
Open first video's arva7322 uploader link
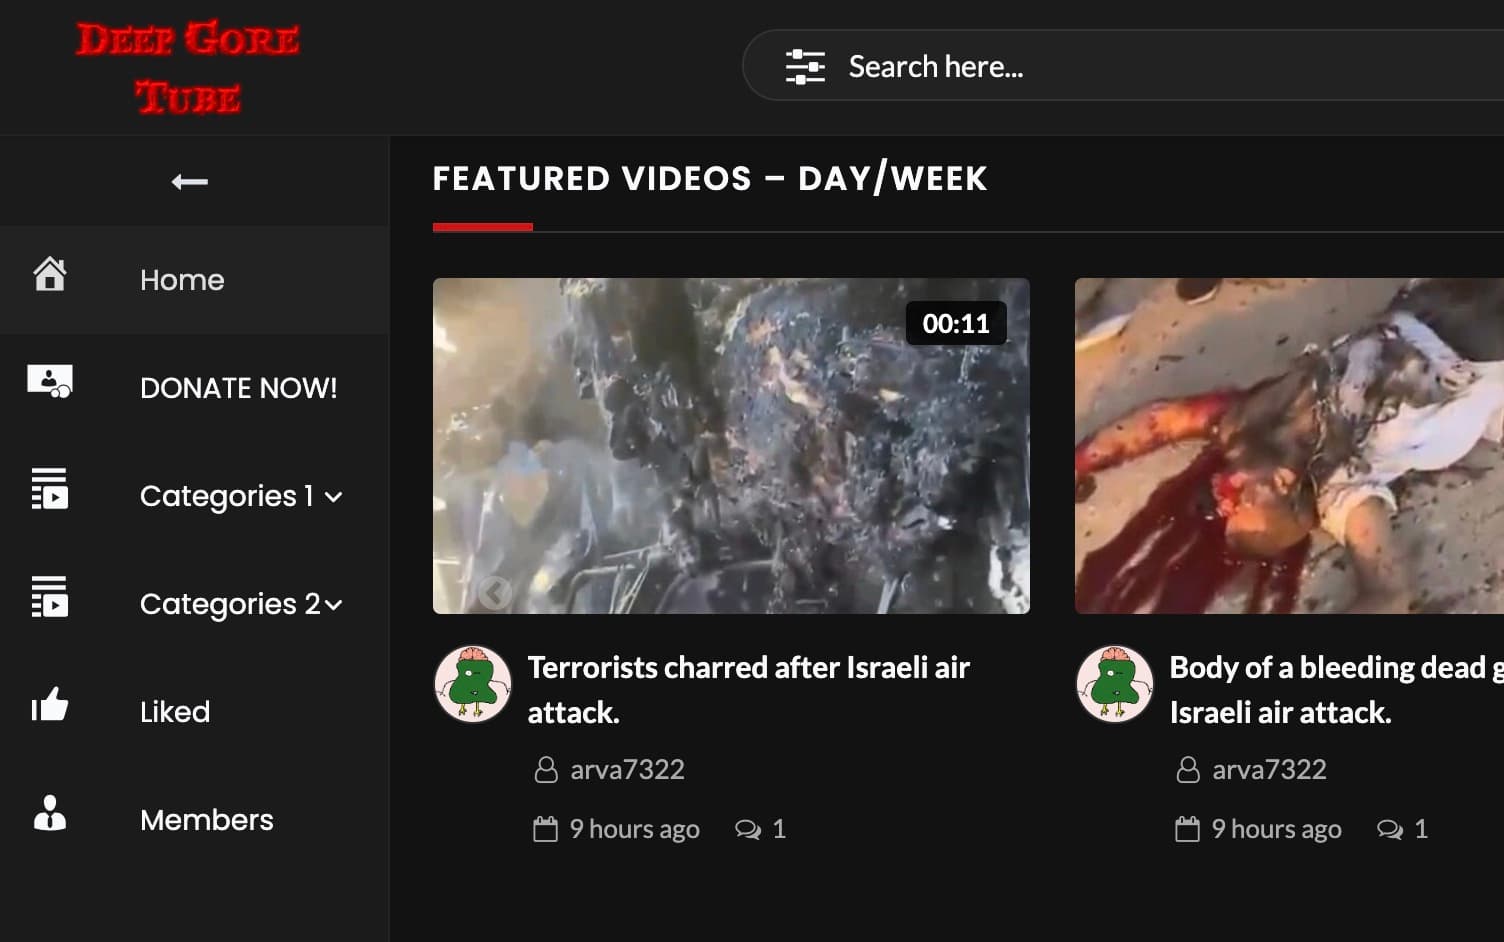627,769
